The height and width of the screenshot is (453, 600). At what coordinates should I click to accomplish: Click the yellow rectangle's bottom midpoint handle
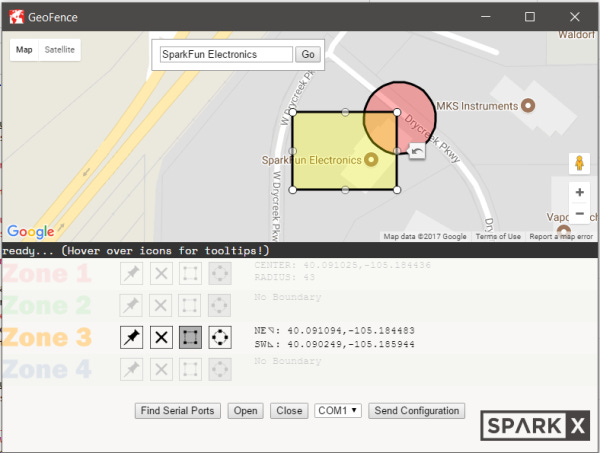point(345,190)
